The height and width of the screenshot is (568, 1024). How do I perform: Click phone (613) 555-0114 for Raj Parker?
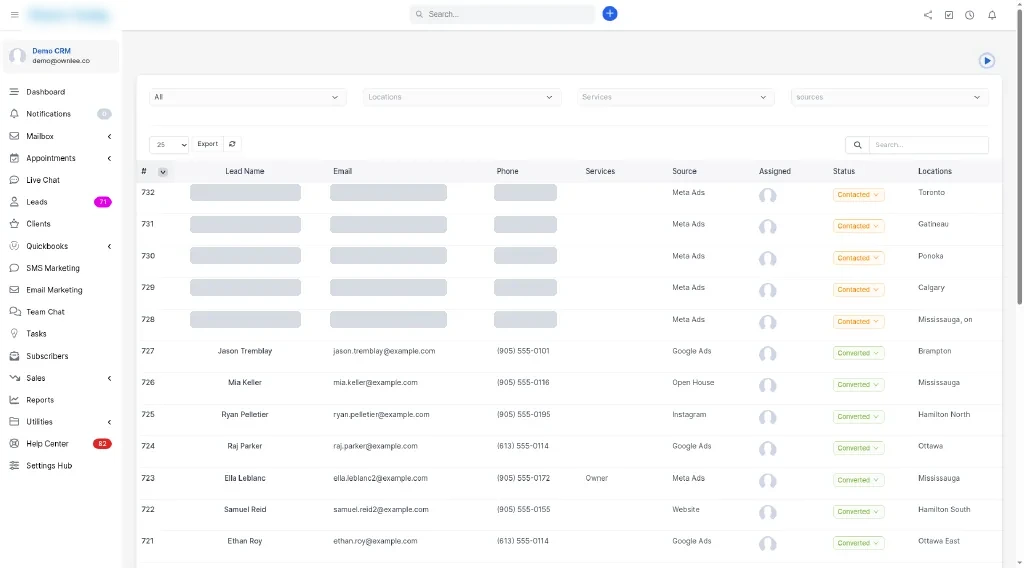coord(522,446)
